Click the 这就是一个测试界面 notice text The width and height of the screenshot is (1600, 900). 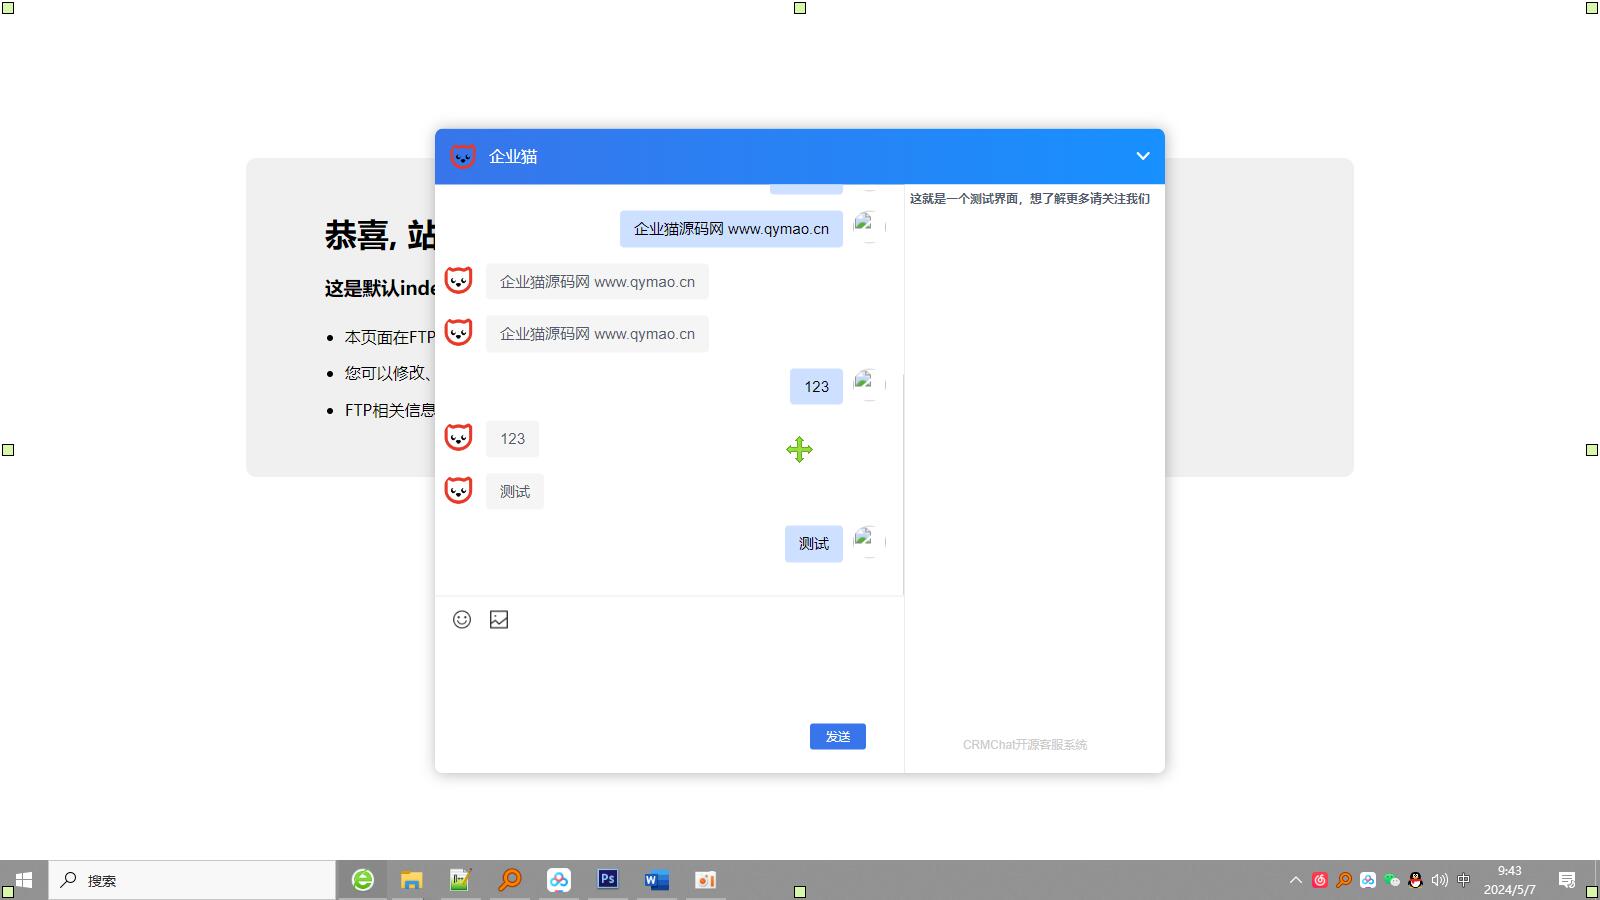pos(1030,199)
